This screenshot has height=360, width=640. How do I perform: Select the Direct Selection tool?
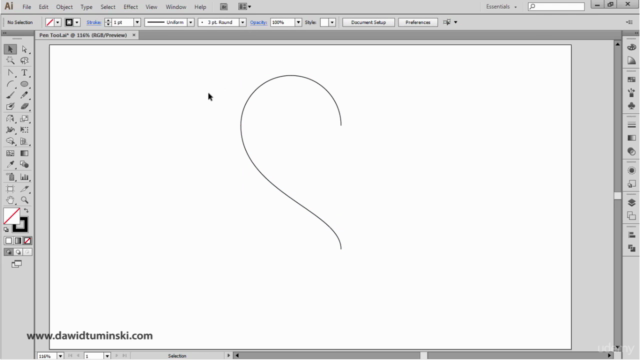click(24, 49)
